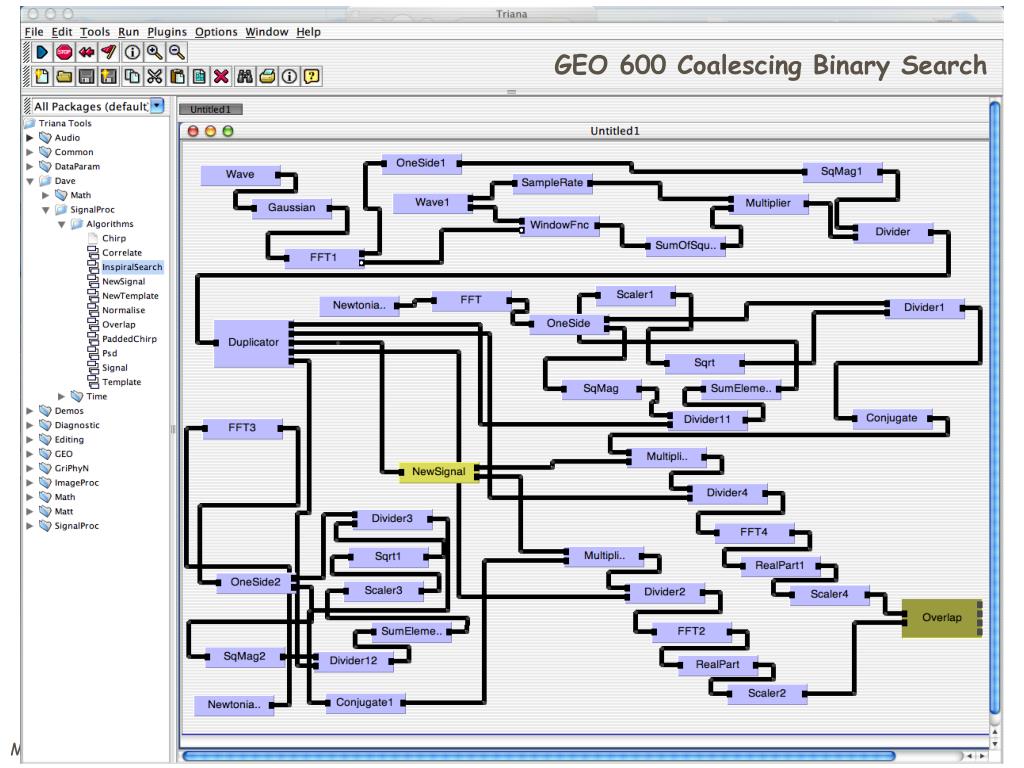1024x768 pixels.
Task: Expand the Demos folder
Action: point(29,411)
